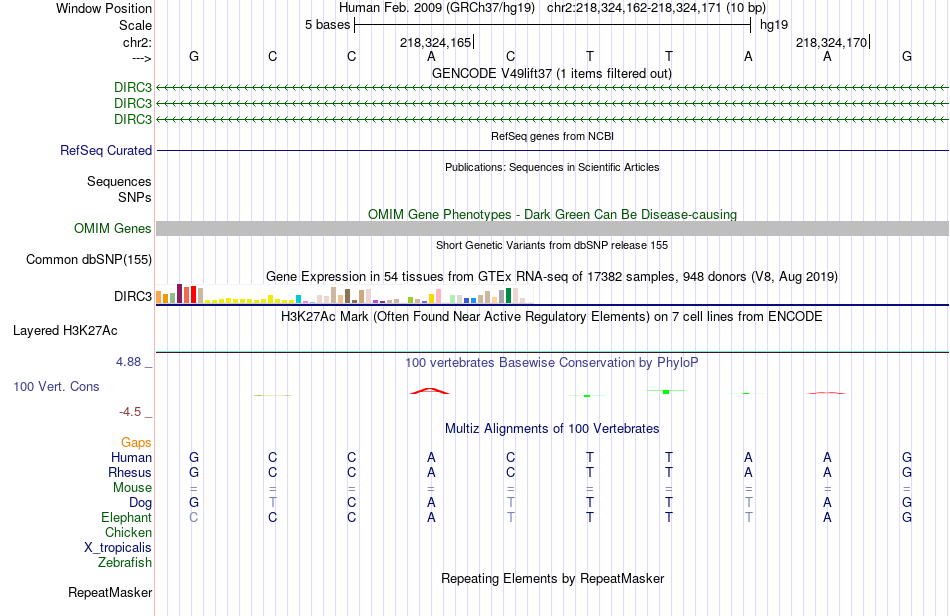The width and height of the screenshot is (950, 616).
Task: Click DIRC3 label beside GTEx expression bars
Action: (x=133, y=296)
